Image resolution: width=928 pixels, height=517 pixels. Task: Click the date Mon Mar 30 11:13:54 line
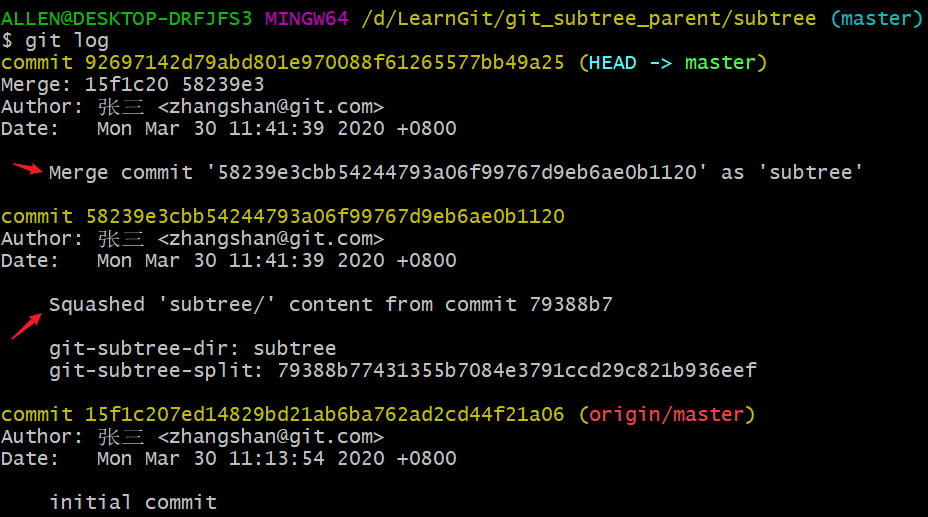(x=228, y=458)
